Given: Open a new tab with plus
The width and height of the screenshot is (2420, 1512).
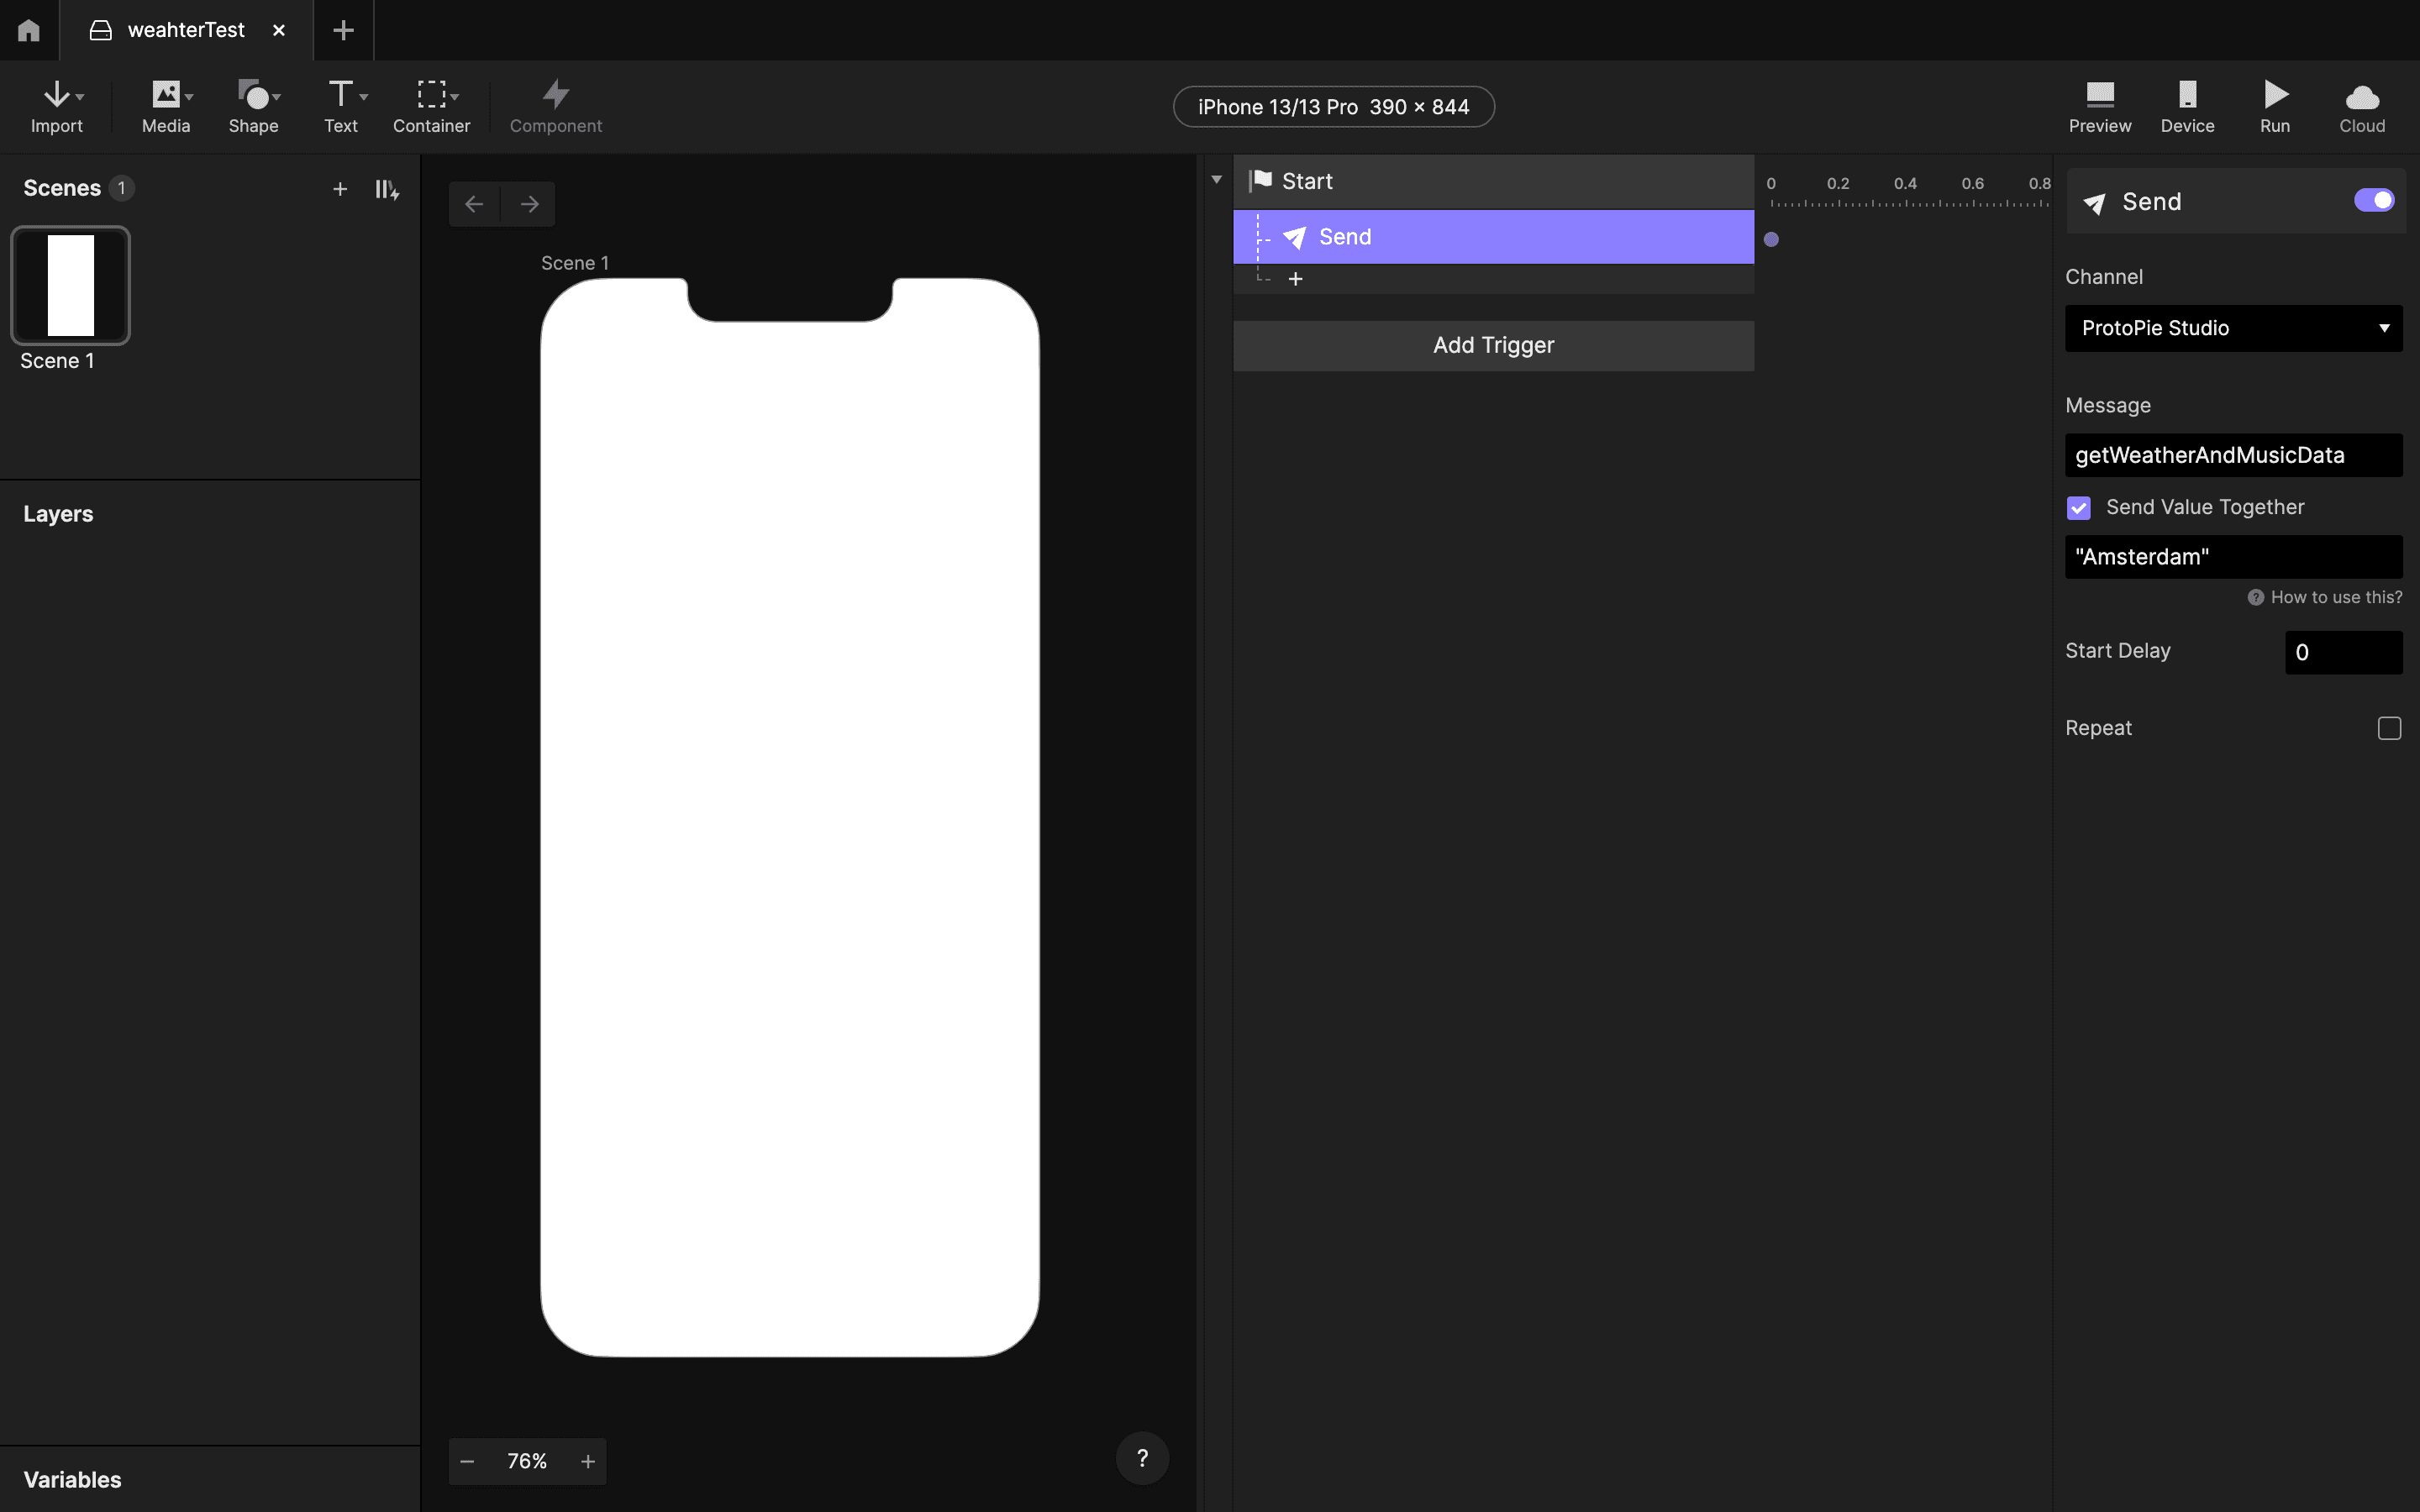Looking at the screenshot, I should pyautogui.click(x=343, y=30).
